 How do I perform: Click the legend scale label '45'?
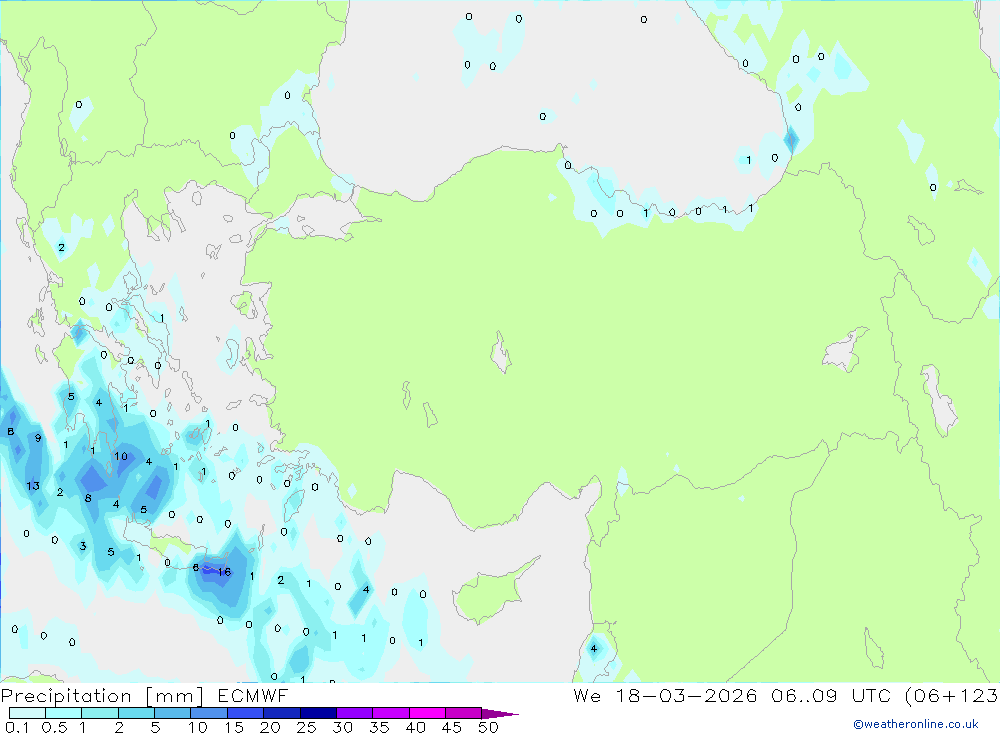(x=452, y=727)
